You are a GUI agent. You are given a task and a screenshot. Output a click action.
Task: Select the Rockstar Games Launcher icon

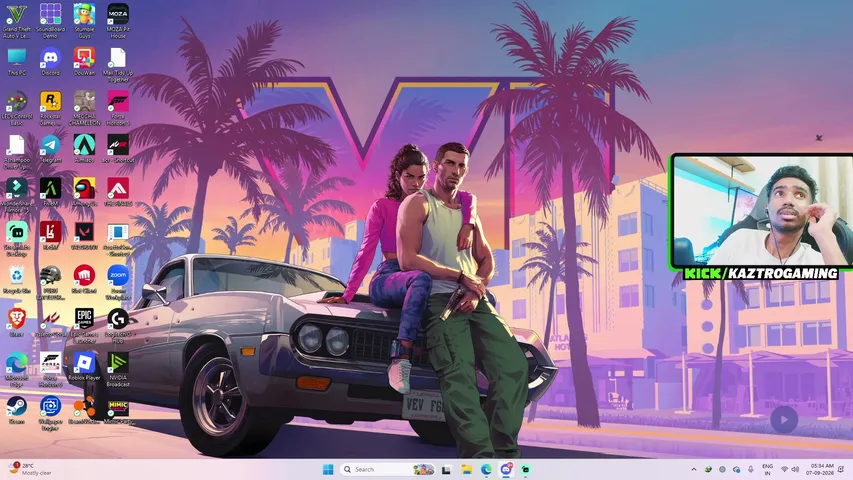(50, 108)
